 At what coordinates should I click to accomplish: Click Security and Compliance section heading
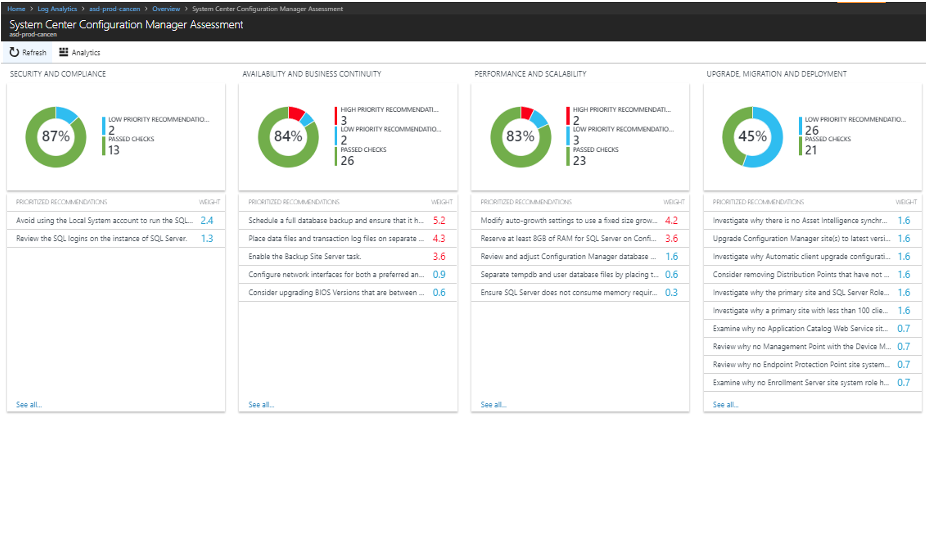click(58, 74)
